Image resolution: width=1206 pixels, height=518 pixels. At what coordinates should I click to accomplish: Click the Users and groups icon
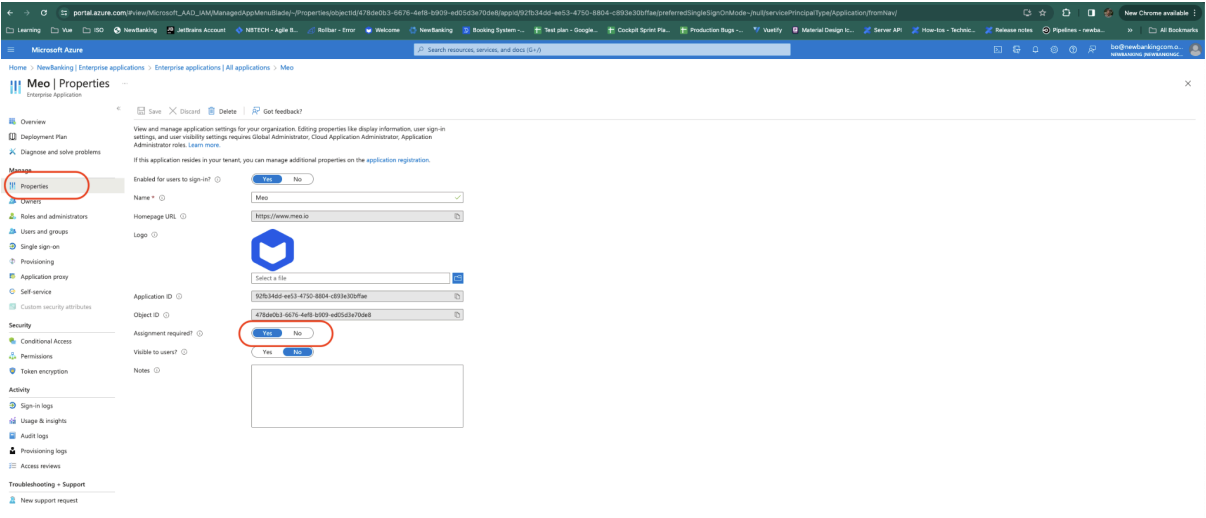(x=12, y=231)
